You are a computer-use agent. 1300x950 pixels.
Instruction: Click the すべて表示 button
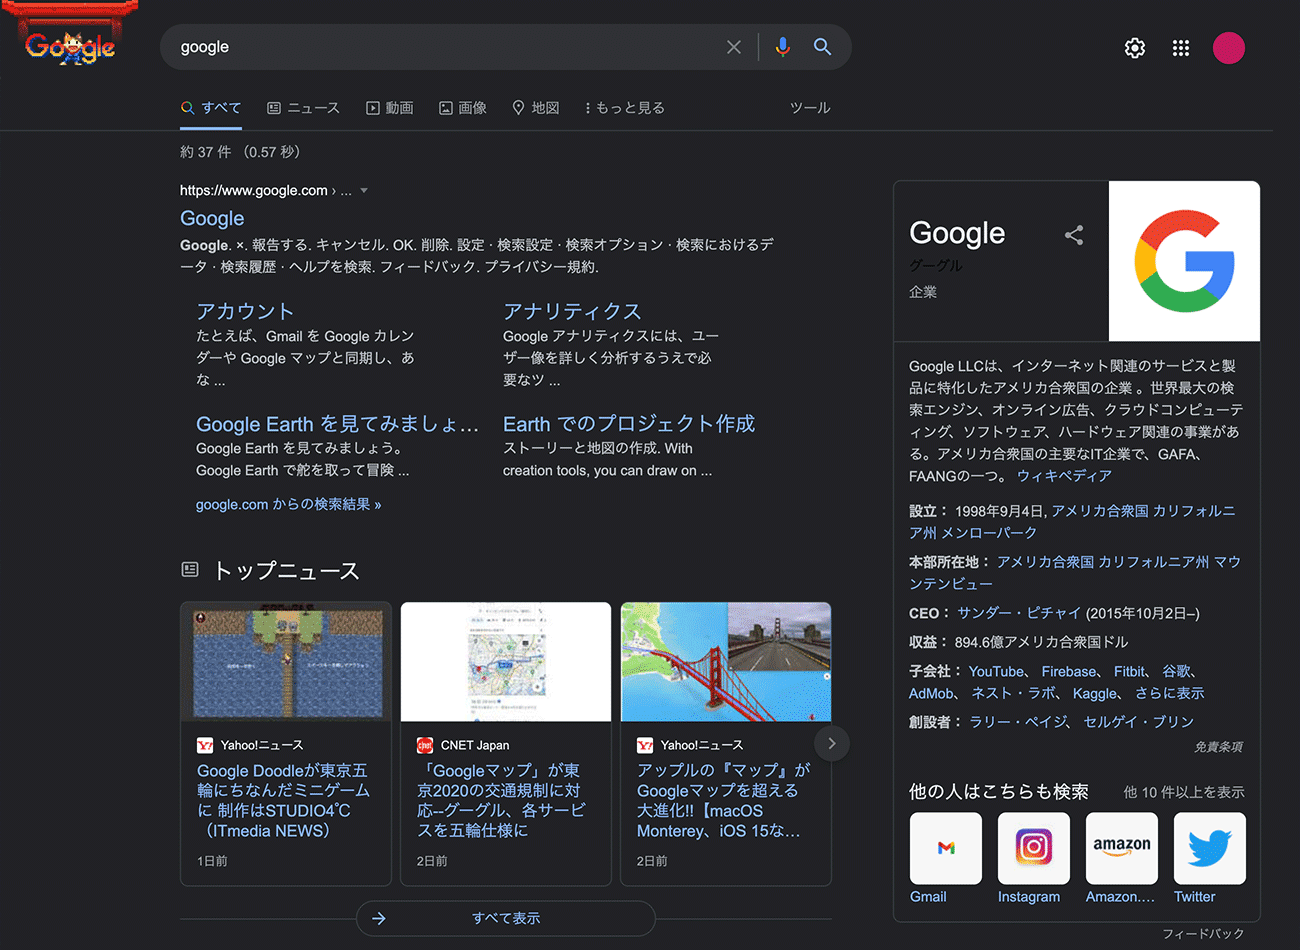click(506, 918)
